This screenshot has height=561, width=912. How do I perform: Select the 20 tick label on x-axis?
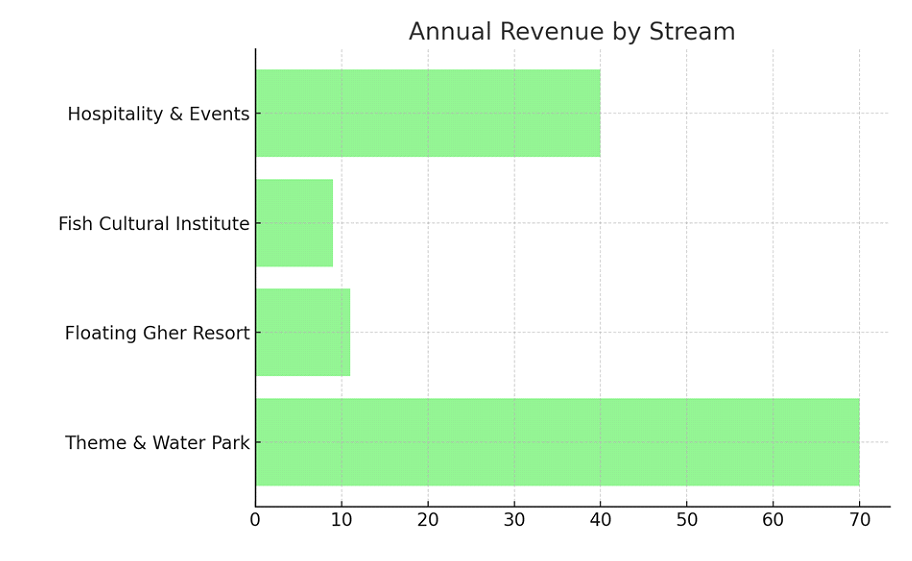(x=428, y=520)
